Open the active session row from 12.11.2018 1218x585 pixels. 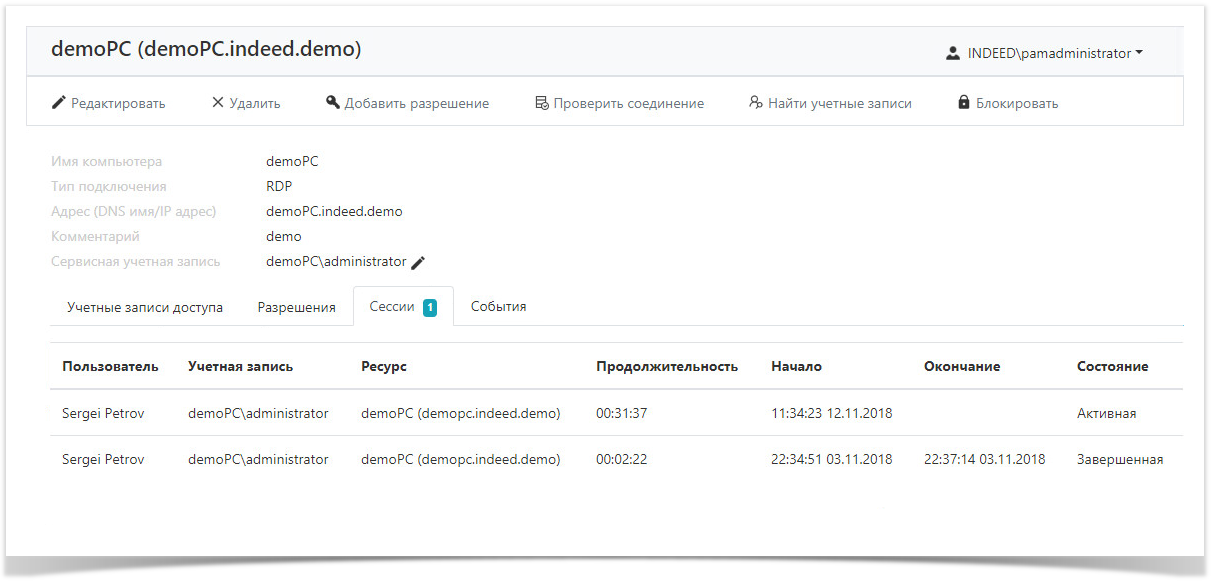(616, 413)
